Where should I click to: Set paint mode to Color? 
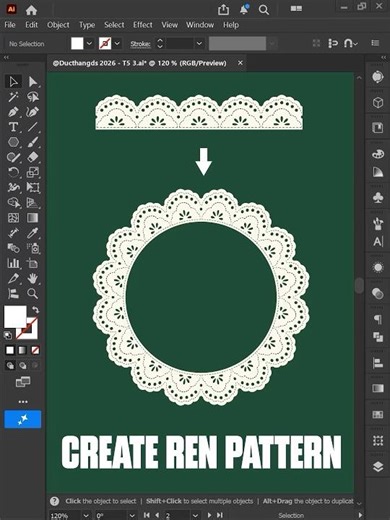10,350
